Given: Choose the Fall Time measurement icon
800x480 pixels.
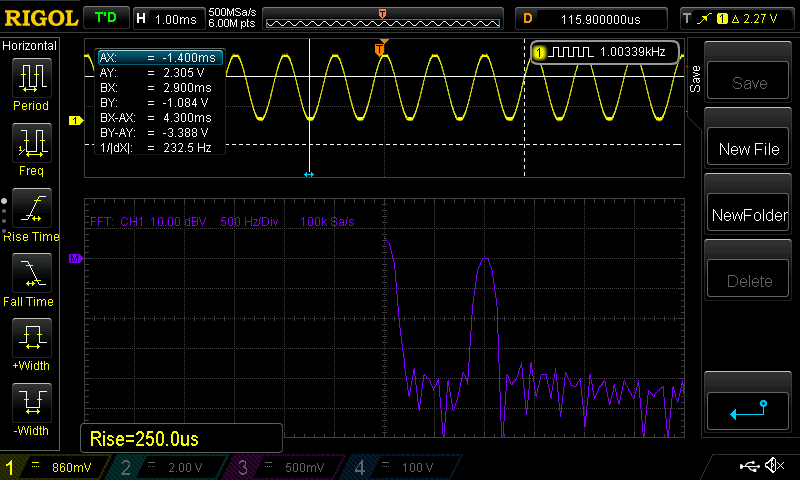Looking at the screenshot, I should pos(31,273).
